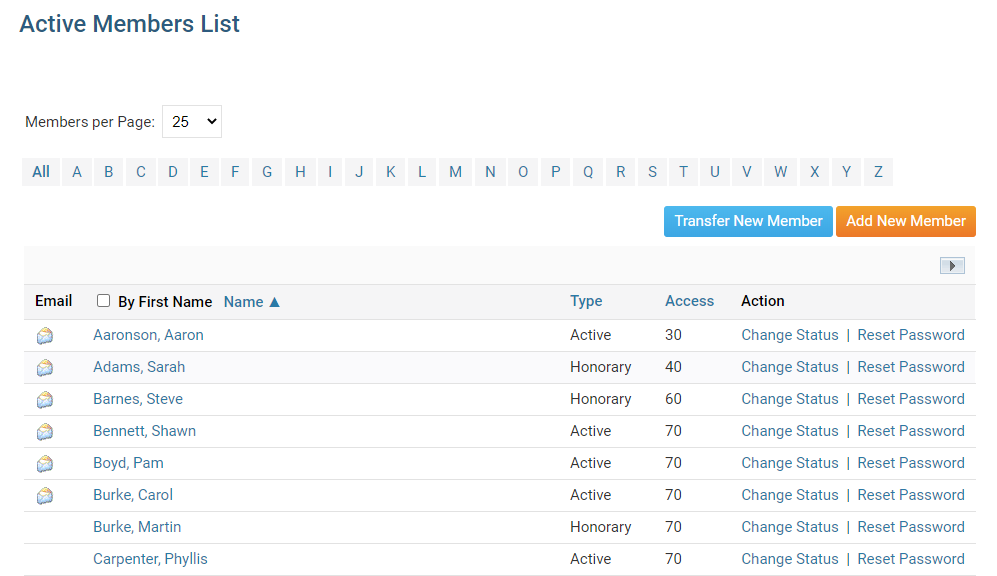Open Carpenter, Phyllis member profile
The image size is (997, 576).
(x=150, y=559)
